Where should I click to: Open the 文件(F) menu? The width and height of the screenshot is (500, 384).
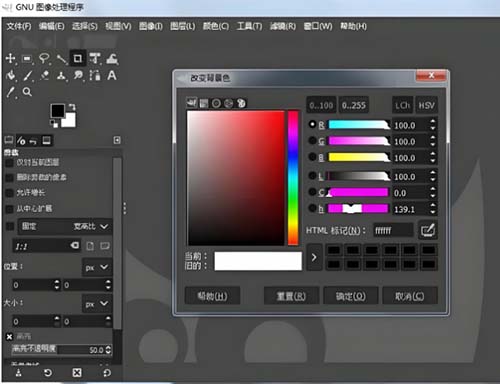(x=19, y=26)
